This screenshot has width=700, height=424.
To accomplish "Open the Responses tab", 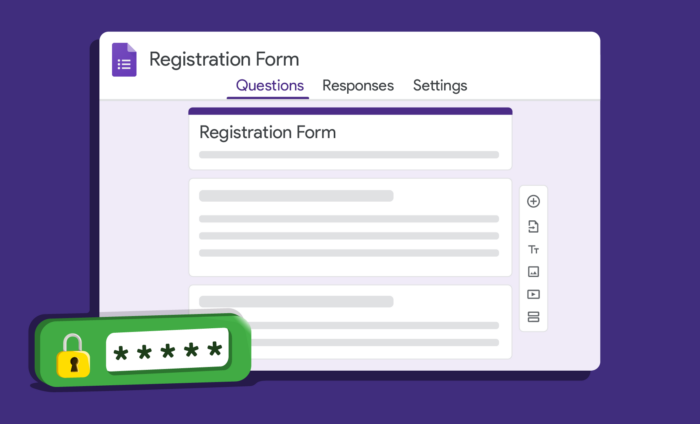I will [x=358, y=86].
